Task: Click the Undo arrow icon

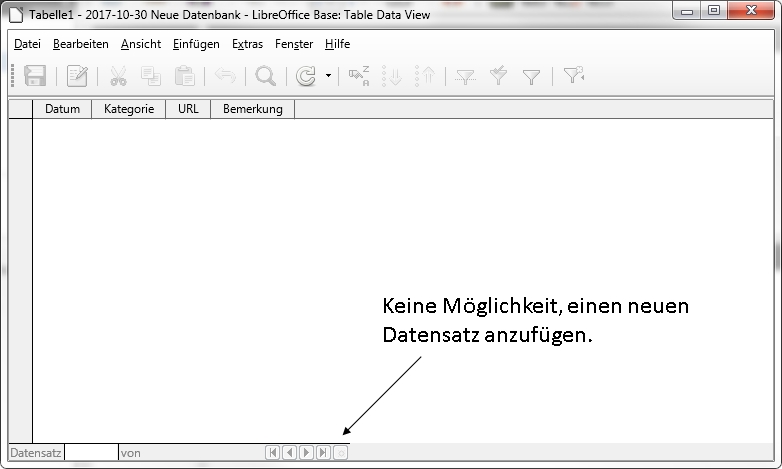Action: [225, 76]
